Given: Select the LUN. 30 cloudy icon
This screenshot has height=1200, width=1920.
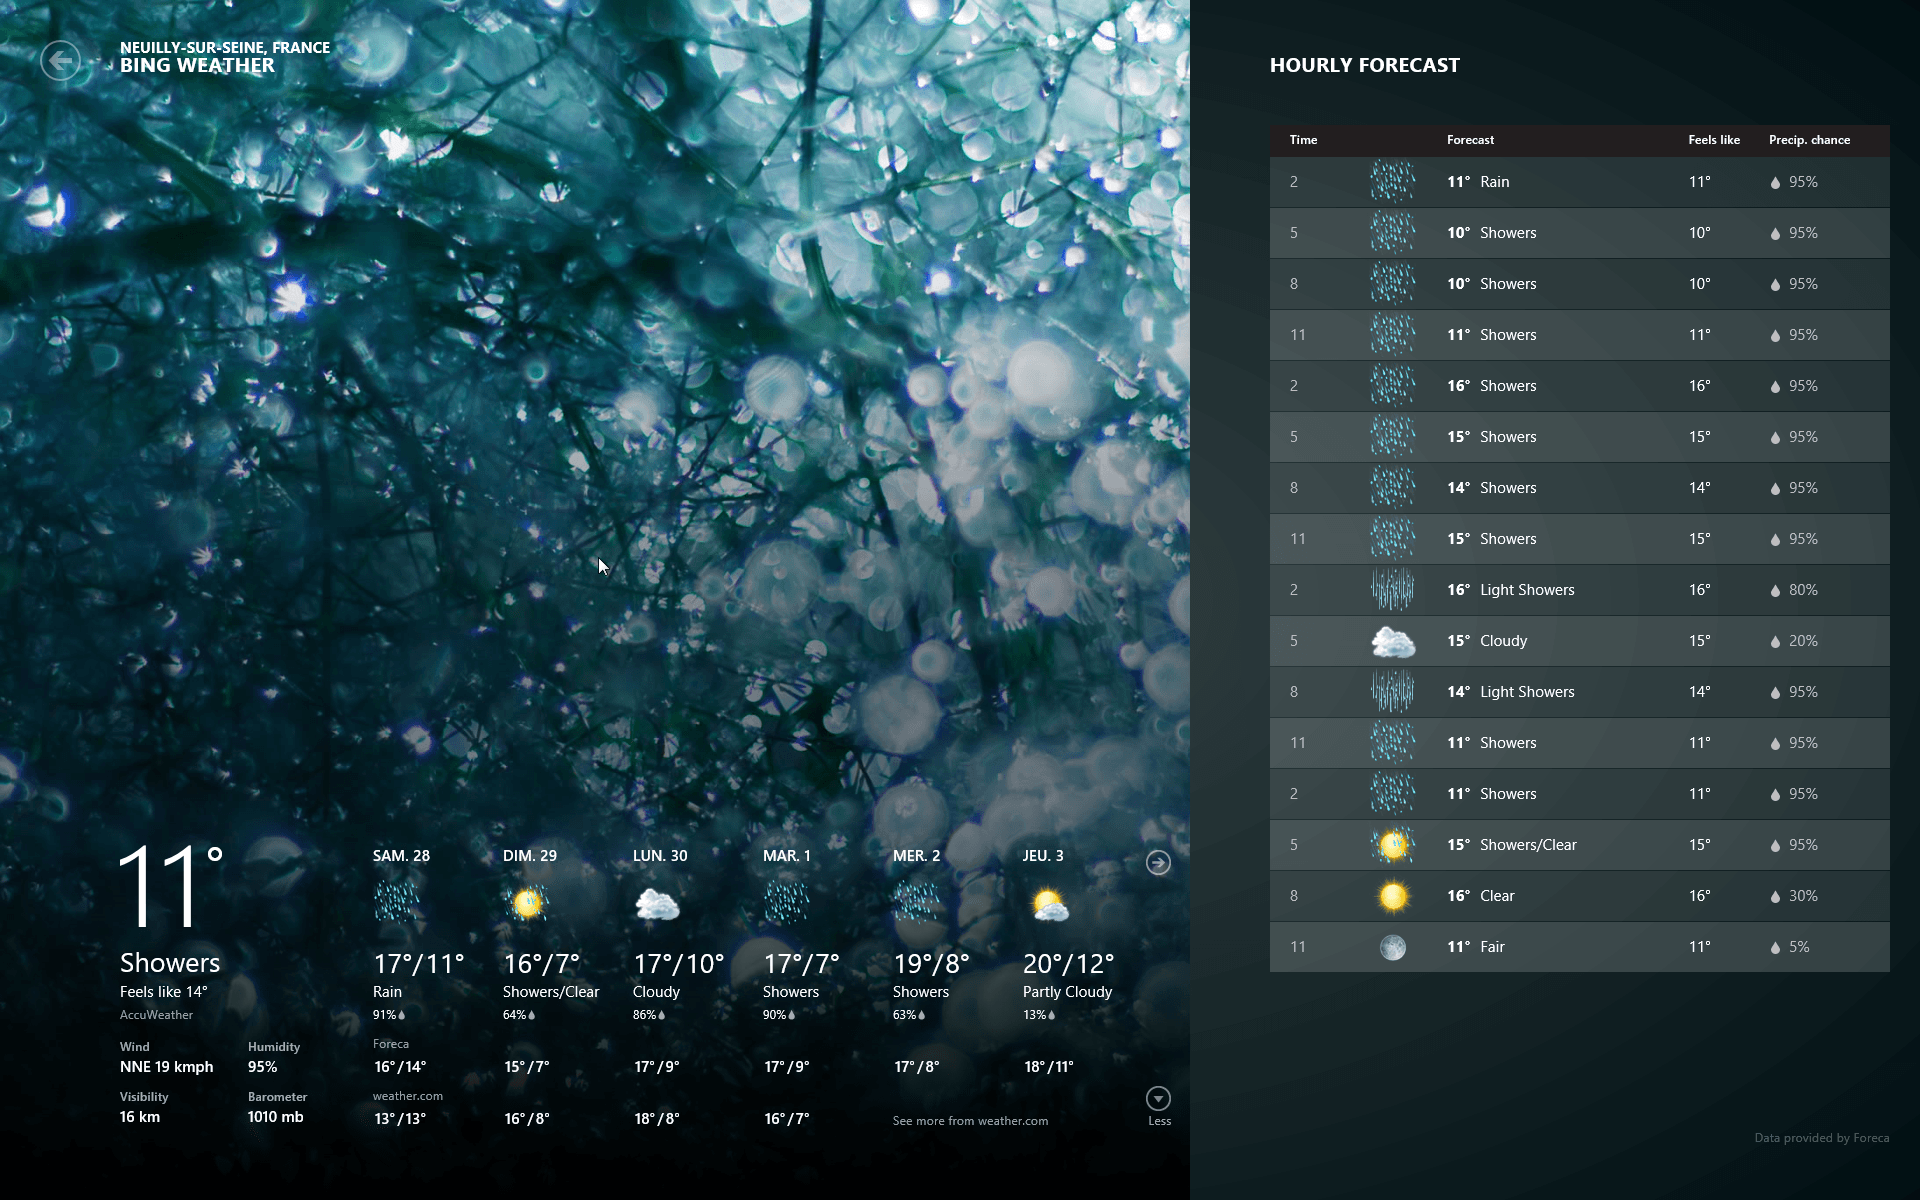Looking at the screenshot, I should pyautogui.click(x=657, y=904).
